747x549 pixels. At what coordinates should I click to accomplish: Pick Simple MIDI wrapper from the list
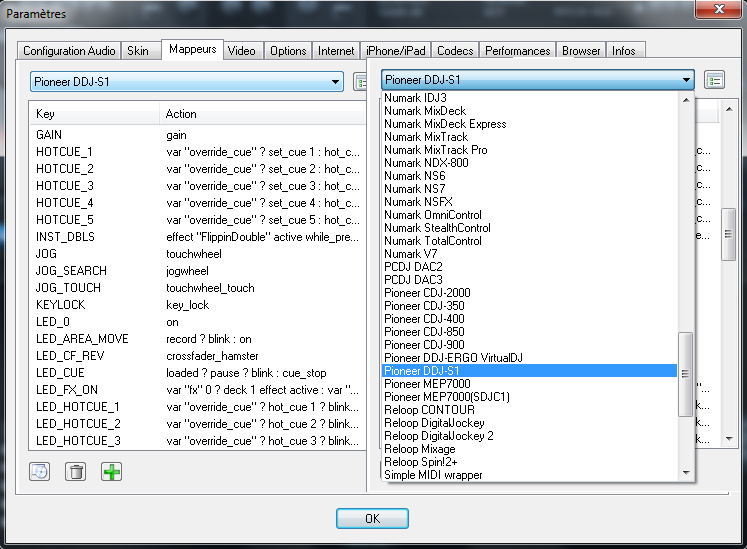click(433, 475)
